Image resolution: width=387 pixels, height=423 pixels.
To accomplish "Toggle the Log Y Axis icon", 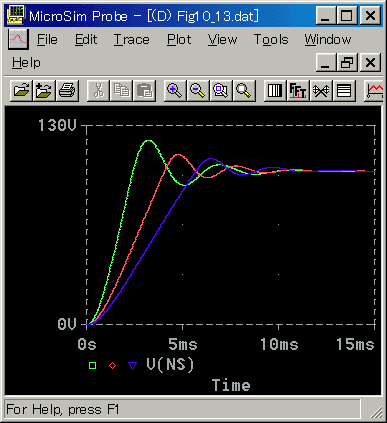I will point(344,90).
